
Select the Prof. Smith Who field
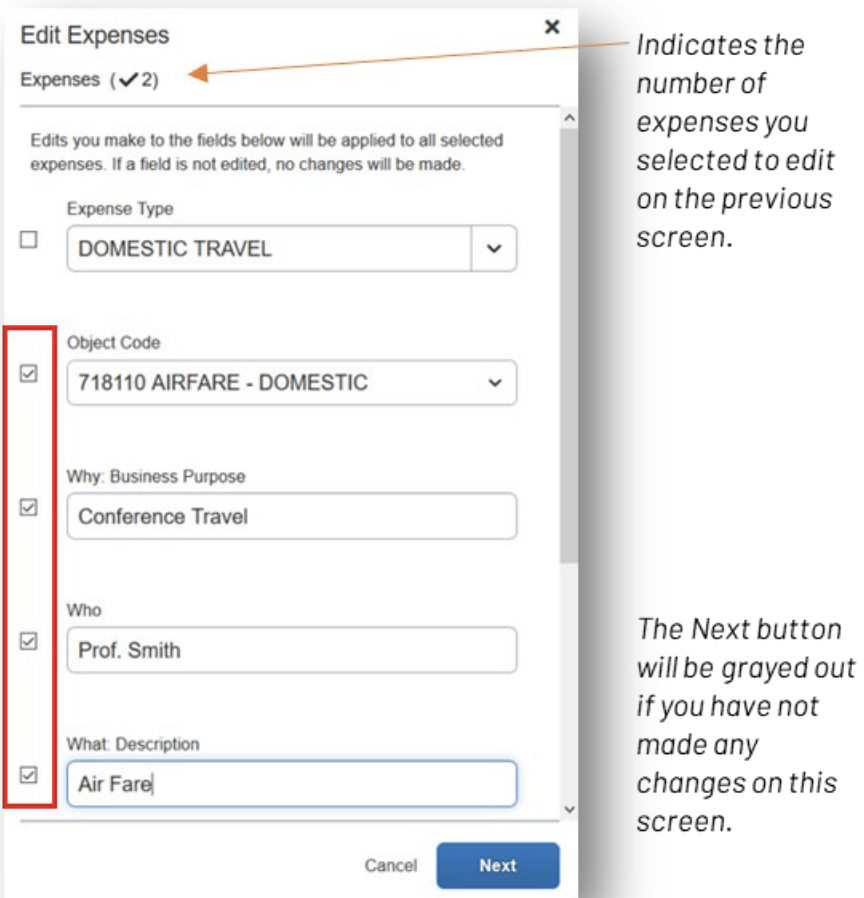pos(290,650)
